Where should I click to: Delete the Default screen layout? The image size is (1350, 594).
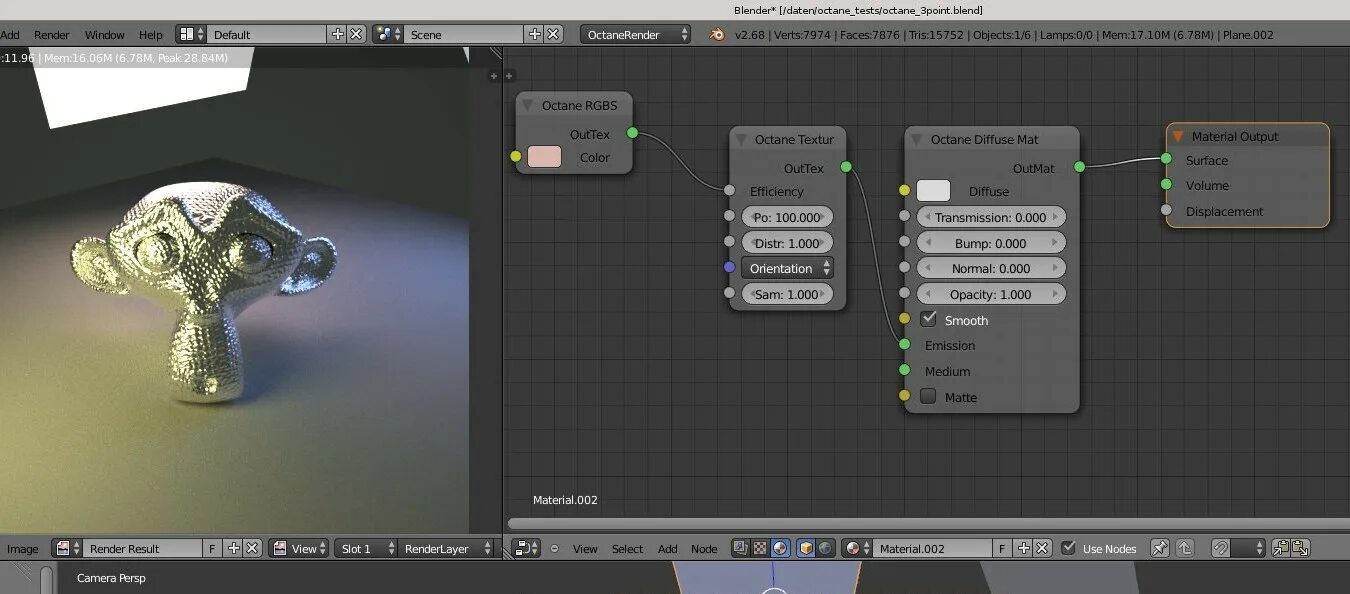tap(356, 34)
